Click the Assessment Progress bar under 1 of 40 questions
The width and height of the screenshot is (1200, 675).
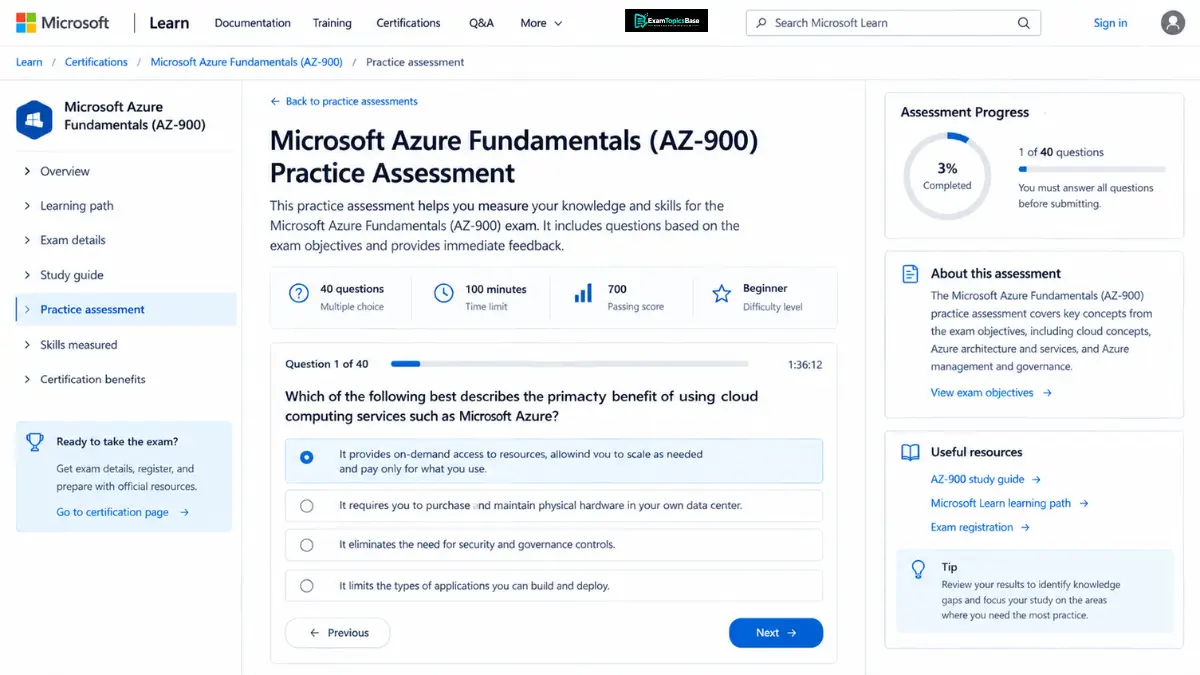tap(1092, 170)
